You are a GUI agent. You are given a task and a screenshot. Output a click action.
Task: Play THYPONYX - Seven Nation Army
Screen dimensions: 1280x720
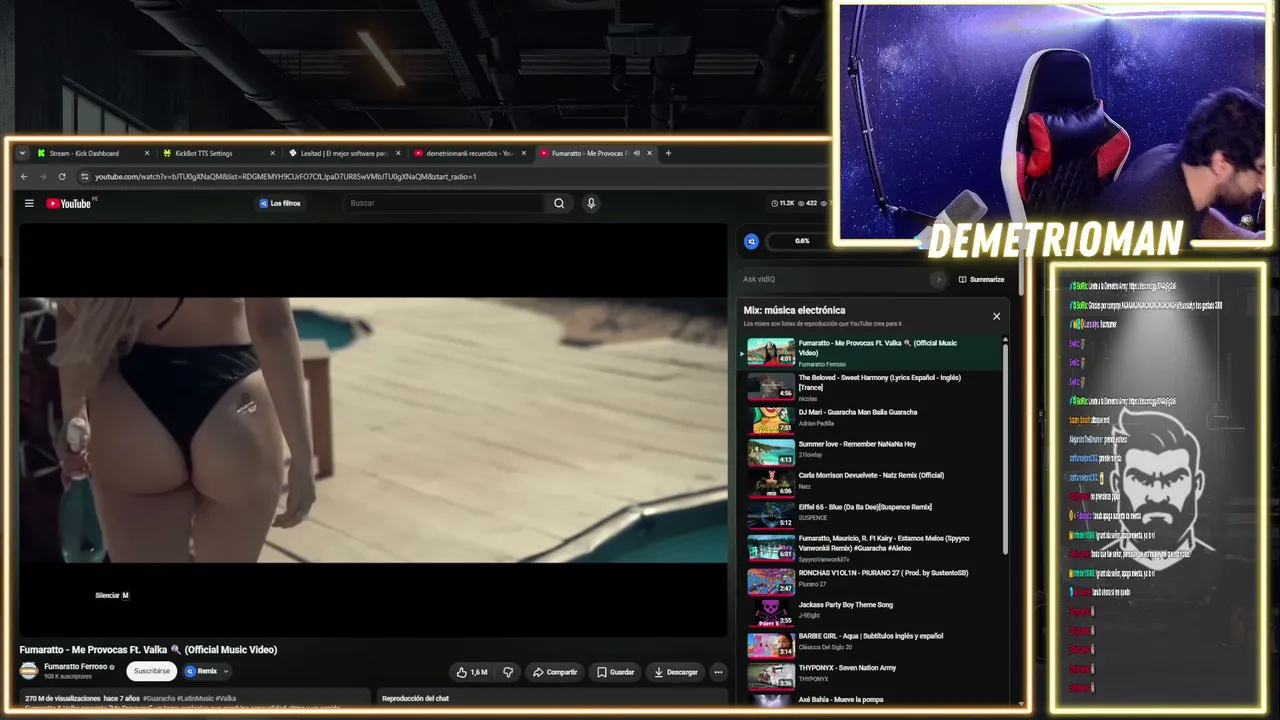tap(870, 674)
